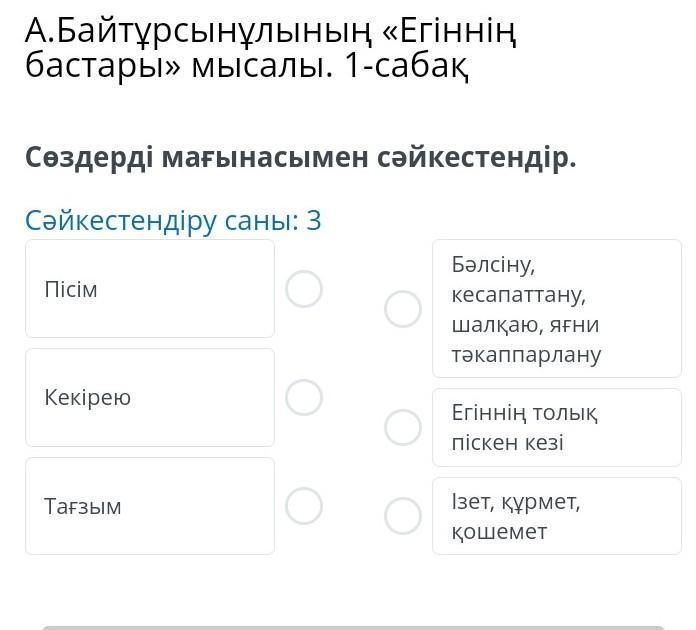Choose the Егіннің толық піскен кезі card
The width and height of the screenshot is (696, 630).
point(556,427)
